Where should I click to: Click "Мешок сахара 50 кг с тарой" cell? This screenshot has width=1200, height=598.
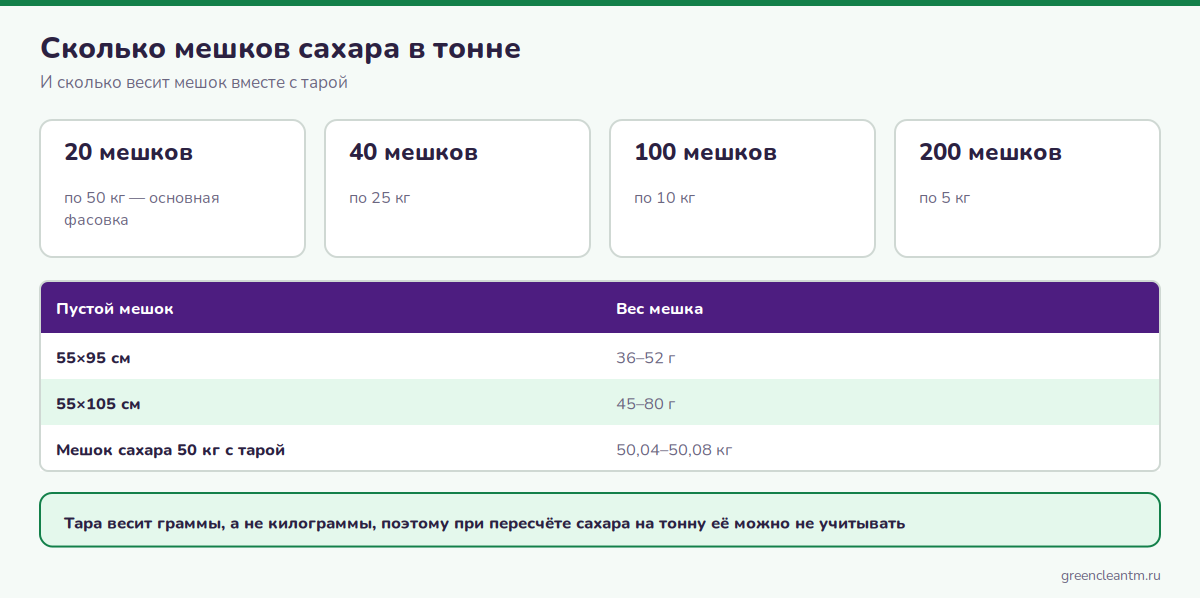click(171, 450)
